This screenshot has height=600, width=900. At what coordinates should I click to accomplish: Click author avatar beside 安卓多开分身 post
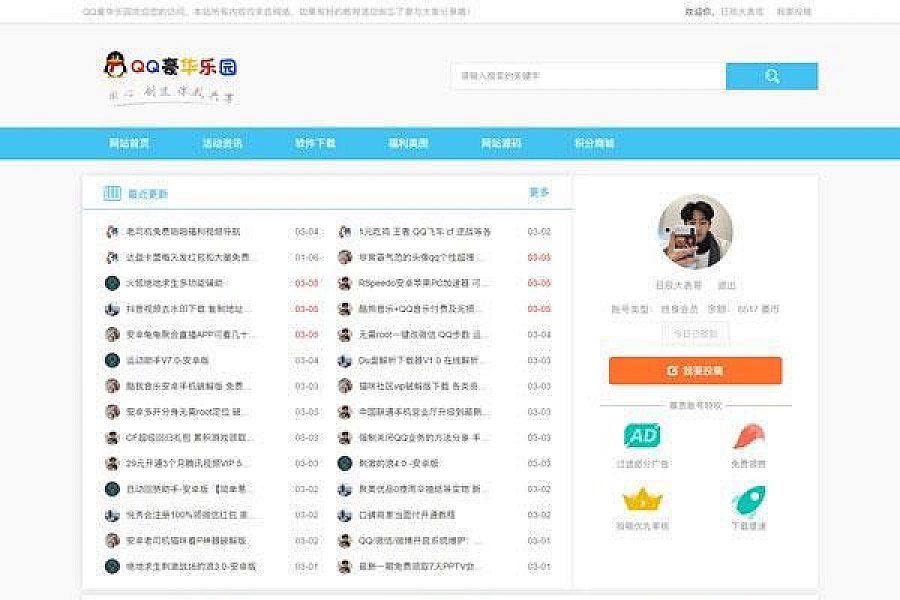[x=112, y=412]
